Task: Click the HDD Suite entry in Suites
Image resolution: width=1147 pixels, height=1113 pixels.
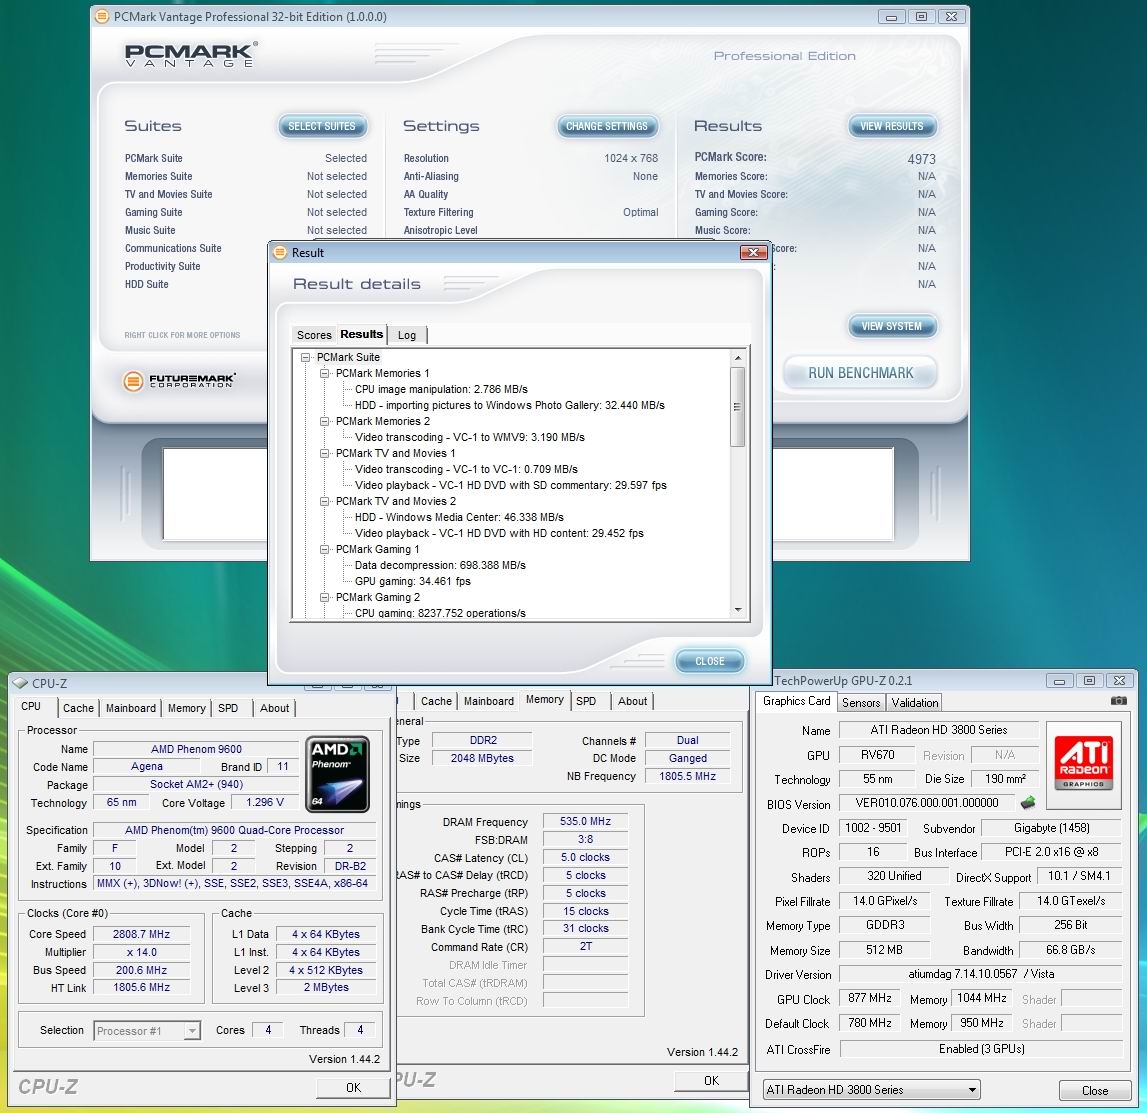Action: pyautogui.click(x=146, y=284)
